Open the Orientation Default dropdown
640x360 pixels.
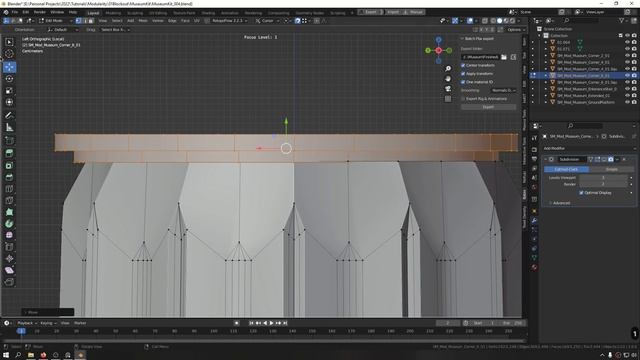(x=62, y=29)
